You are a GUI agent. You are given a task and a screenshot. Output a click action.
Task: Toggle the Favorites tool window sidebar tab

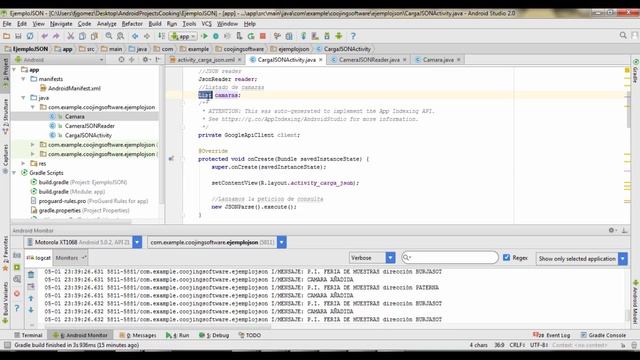pos(5,253)
